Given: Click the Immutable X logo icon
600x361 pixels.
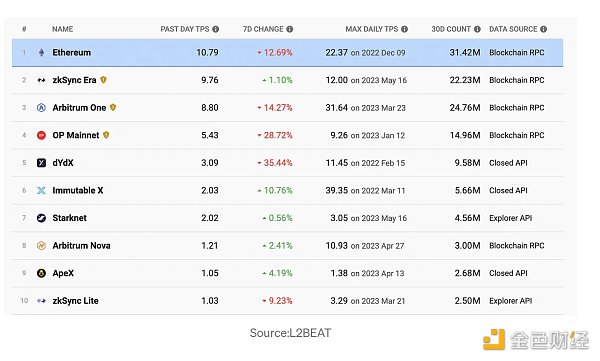Looking at the screenshot, I should tap(41, 190).
